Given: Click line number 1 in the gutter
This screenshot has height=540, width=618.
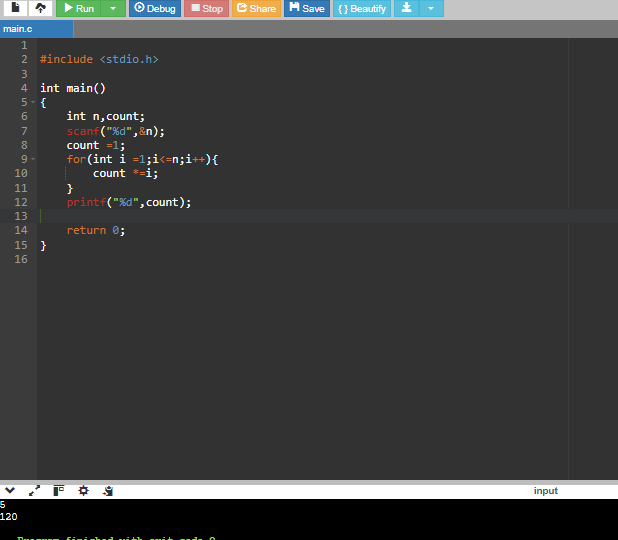Looking at the screenshot, I should click(x=24, y=45).
